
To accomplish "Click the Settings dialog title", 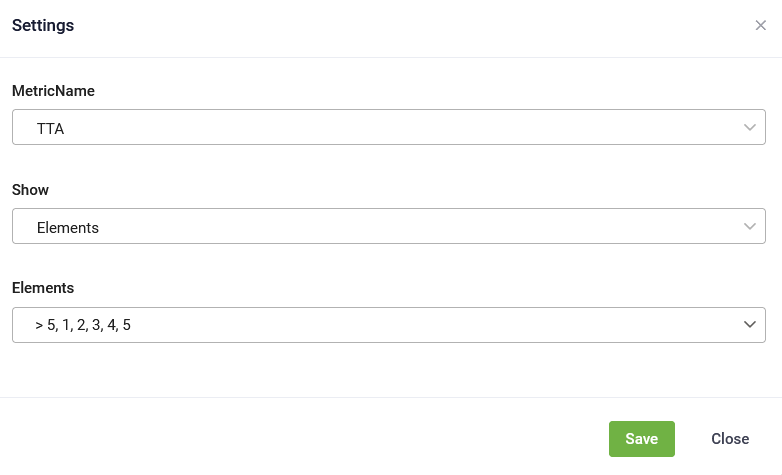I will tap(43, 25).
